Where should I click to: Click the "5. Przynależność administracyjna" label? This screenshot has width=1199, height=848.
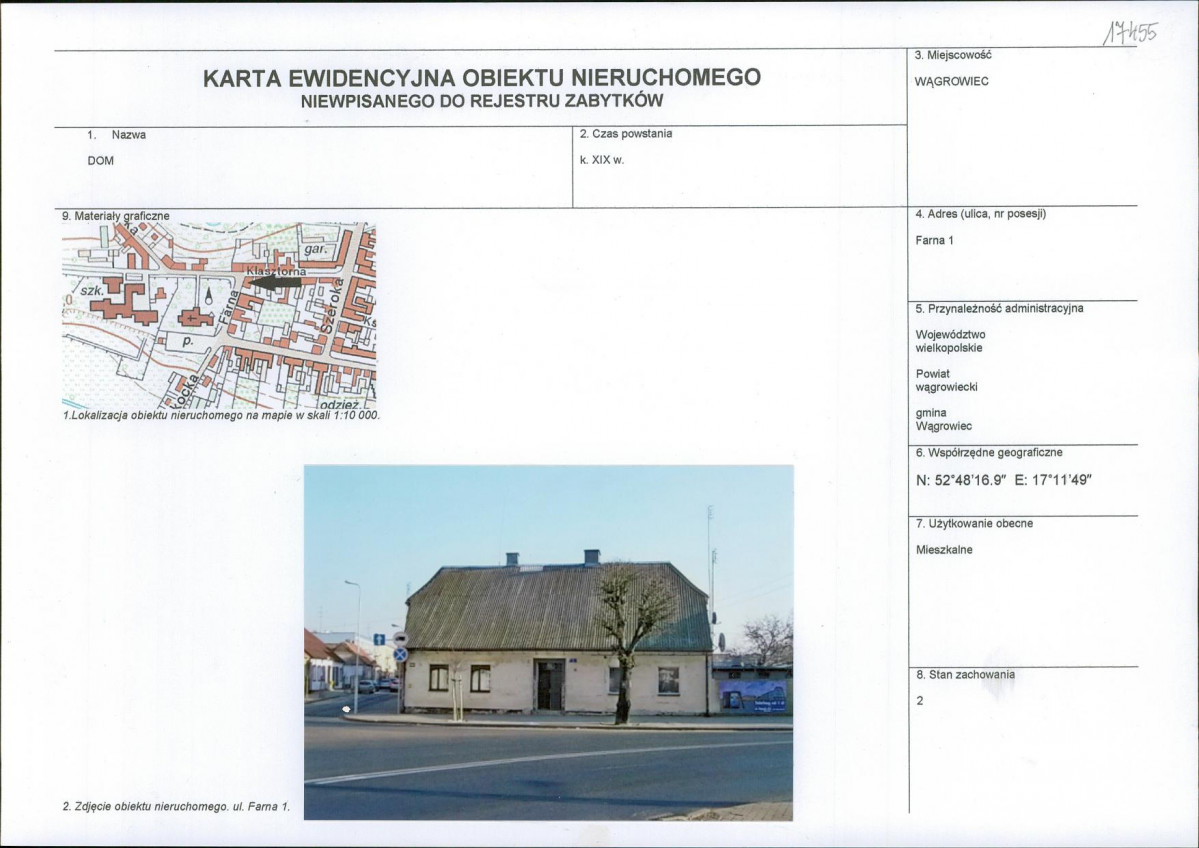tap(999, 309)
